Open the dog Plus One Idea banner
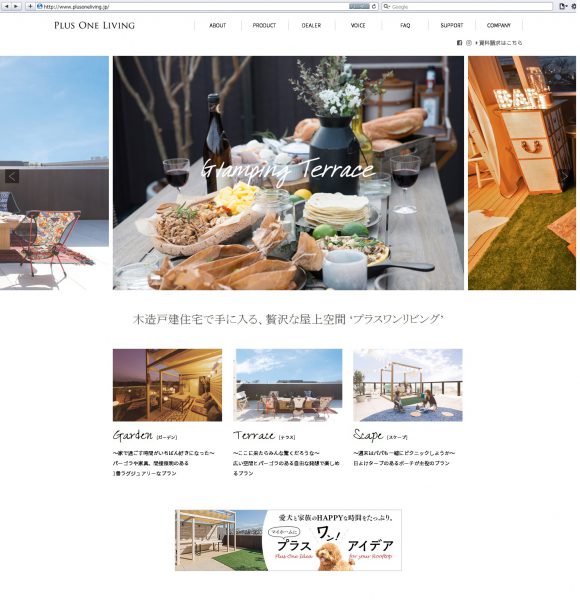 click(288, 540)
